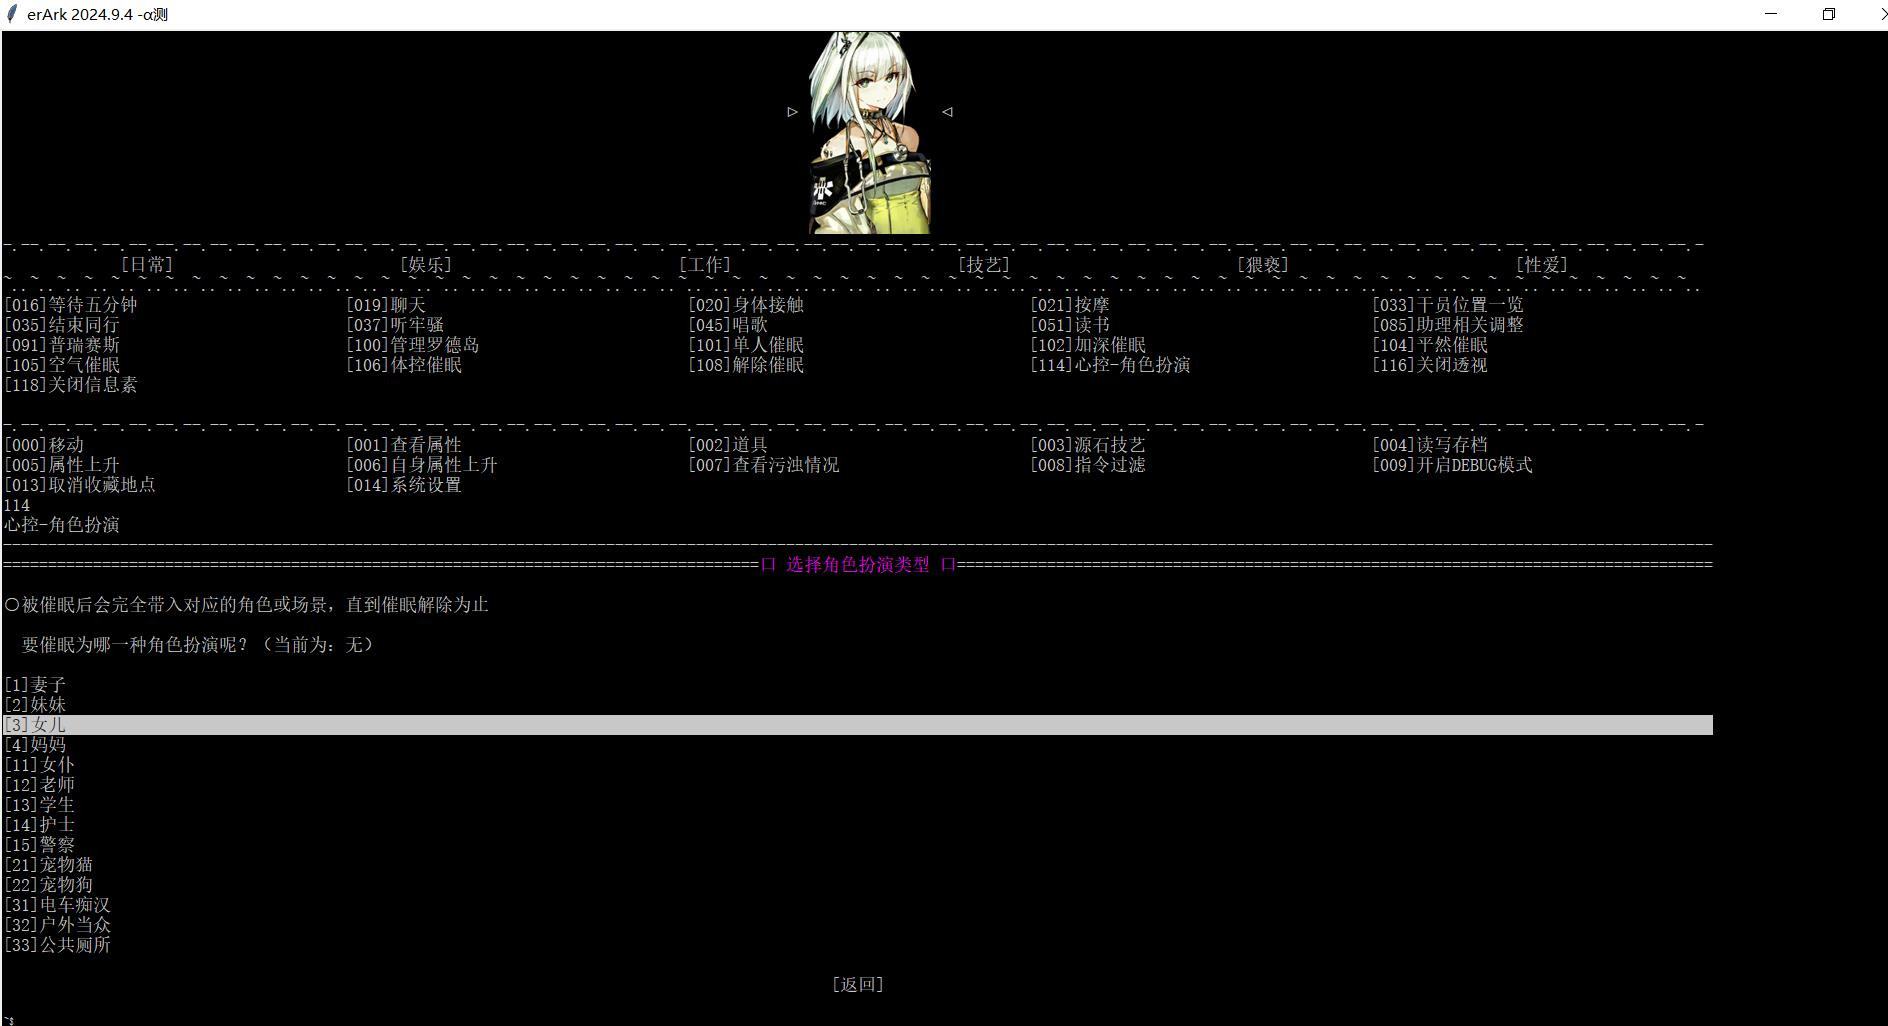The image size is (1888, 1026).
Task: Select role option [12]老师
Action: click(40, 785)
